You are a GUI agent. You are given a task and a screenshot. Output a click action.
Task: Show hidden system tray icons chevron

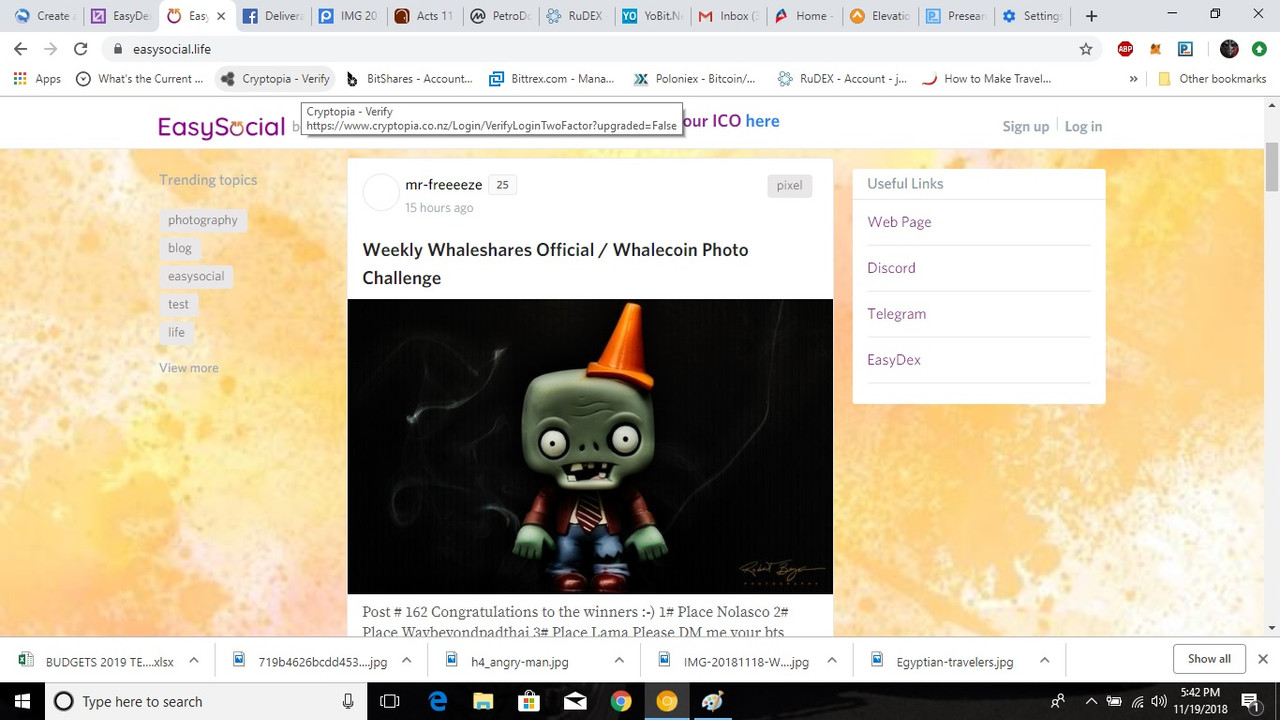click(x=1091, y=701)
